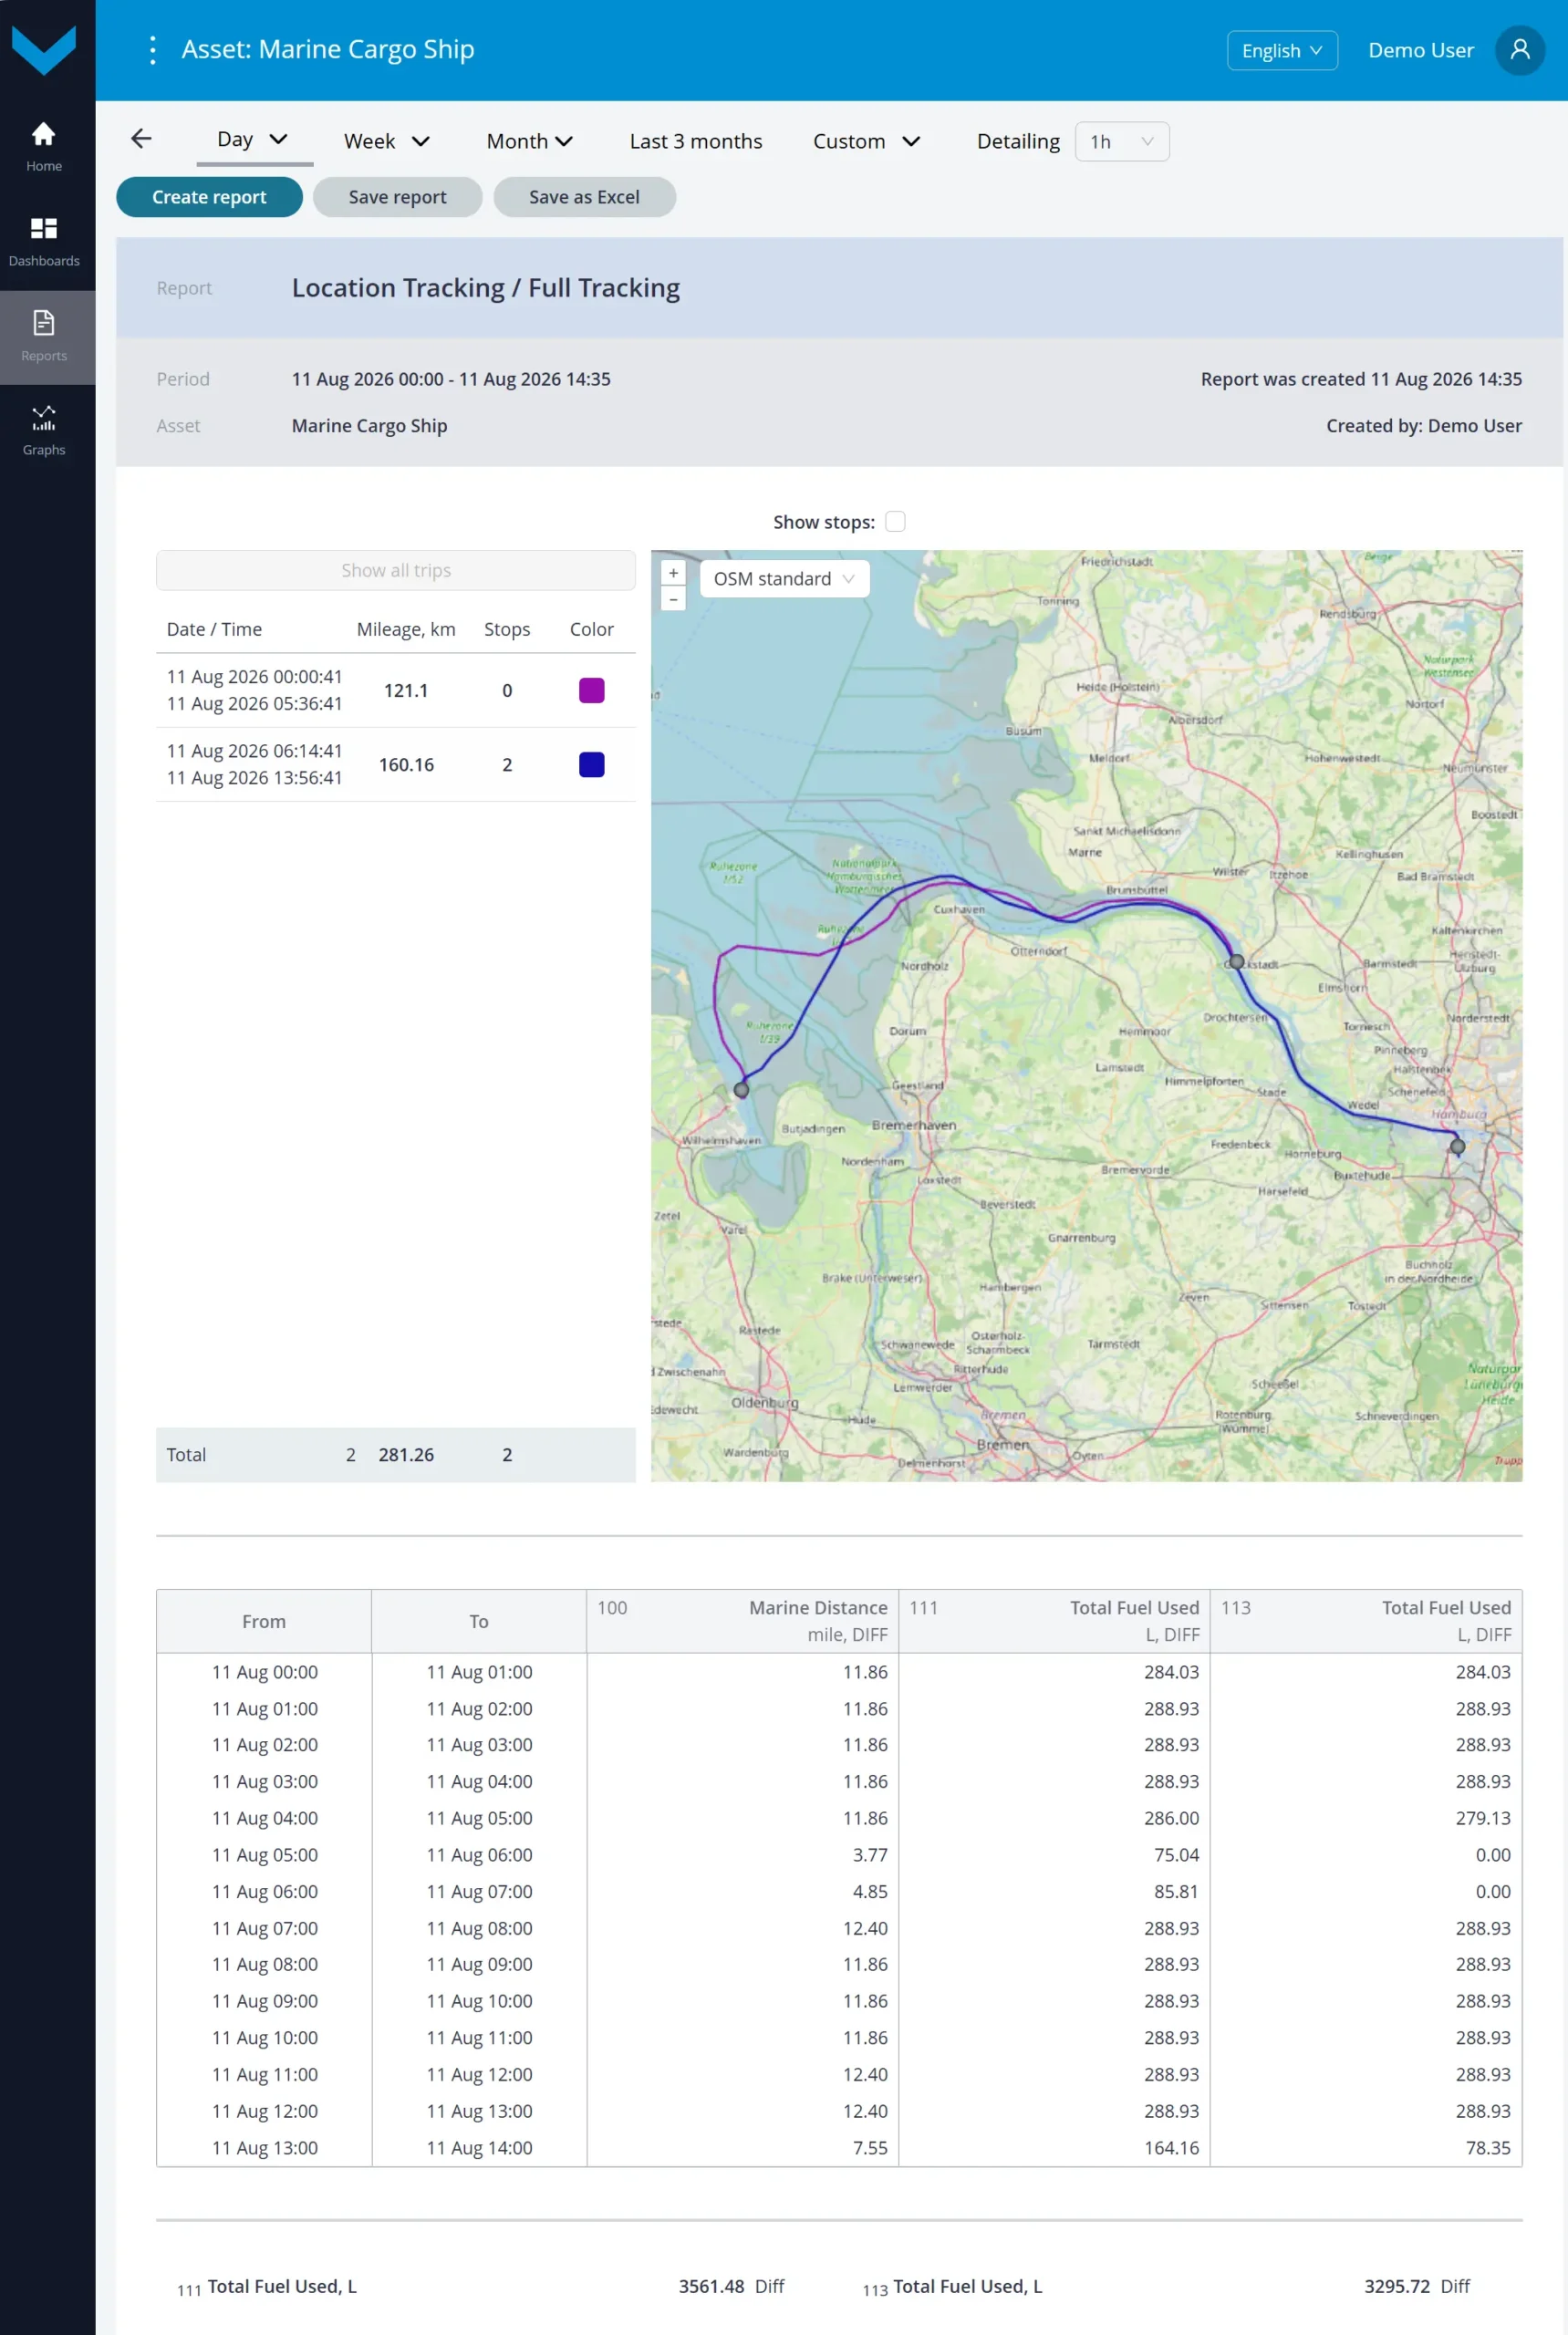The height and width of the screenshot is (2335, 1568).
Task: Click the To column header
Action: 479,1621
